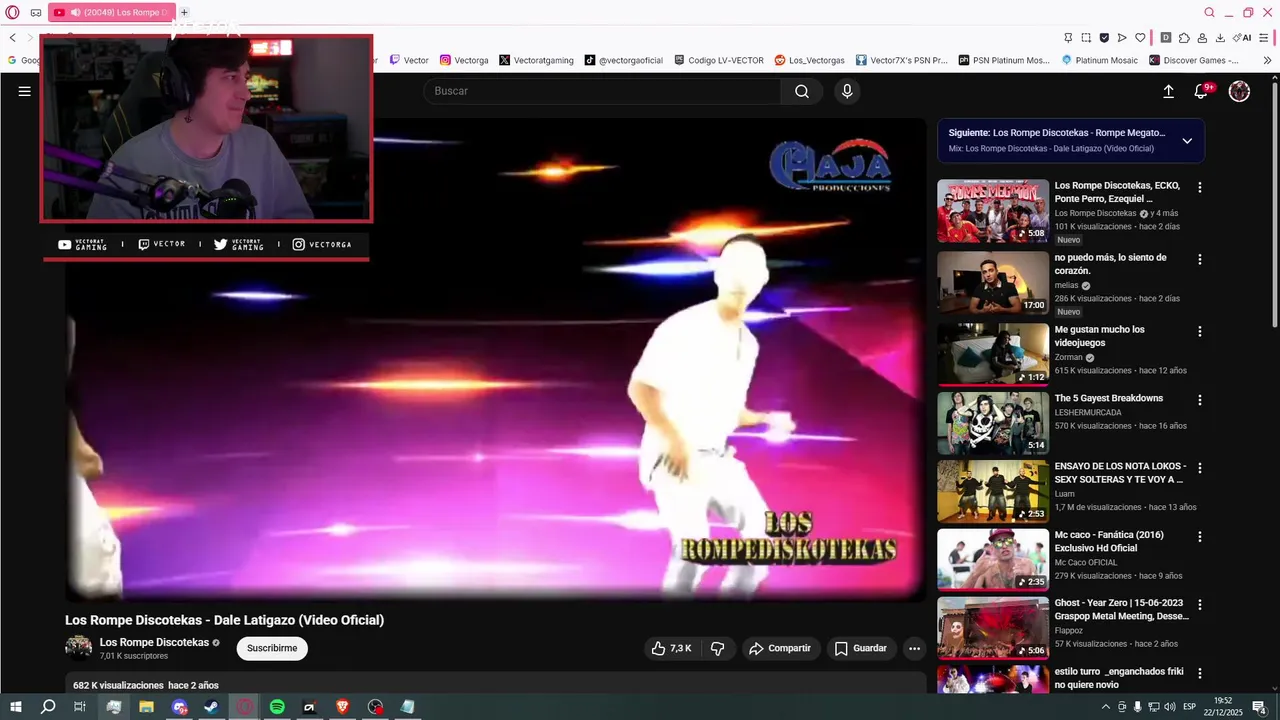The width and height of the screenshot is (1280, 720).
Task: Open Steam from the taskbar
Action: click(x=211, y=707)
